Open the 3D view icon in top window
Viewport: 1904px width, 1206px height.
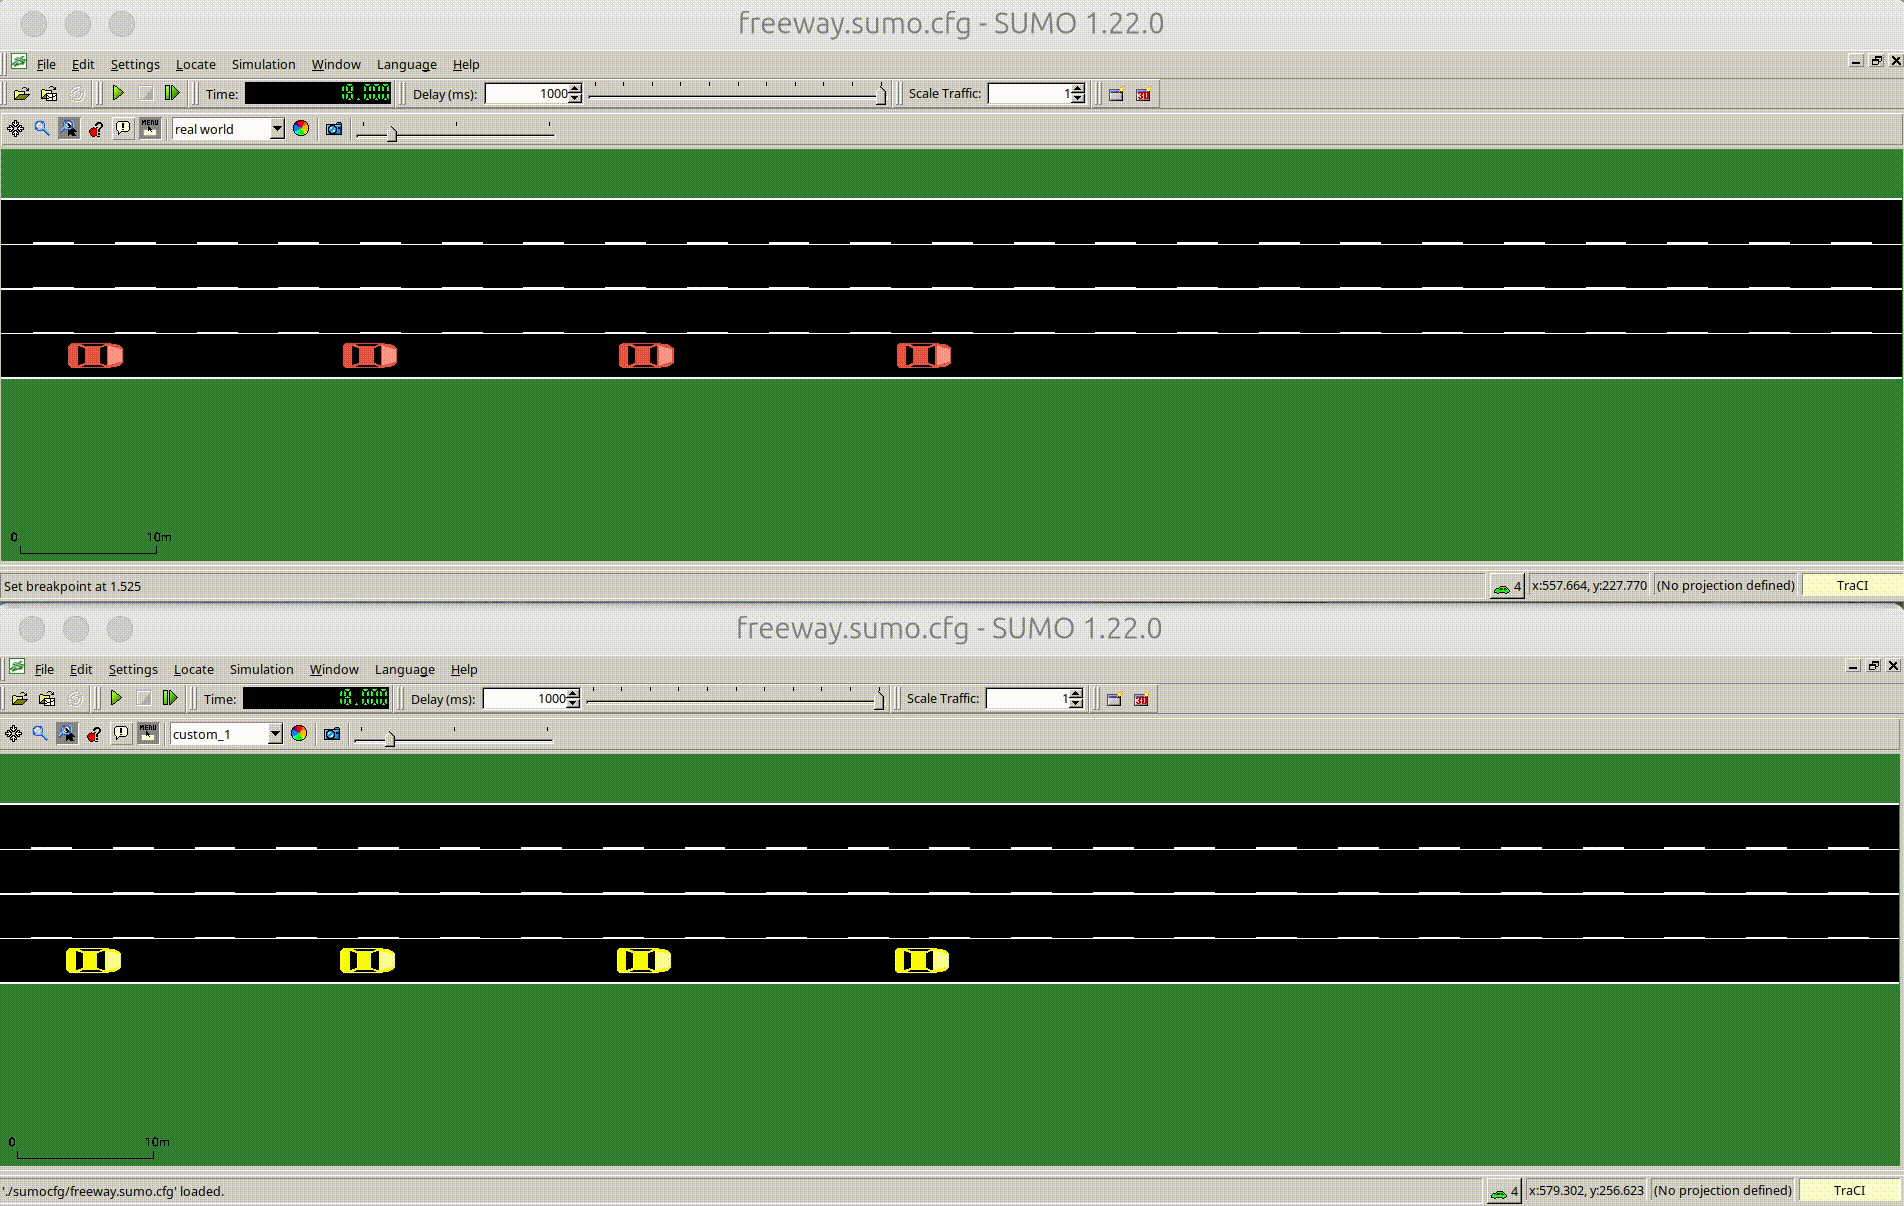1143,94
